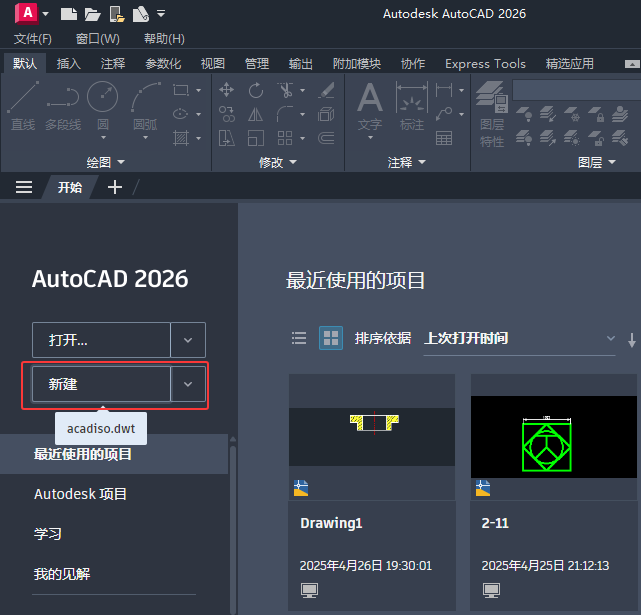The height and width of the screenshot is (615, 641).
Task: Open the 2-11 drawing thumbnail
Action: tap(554, 437)
